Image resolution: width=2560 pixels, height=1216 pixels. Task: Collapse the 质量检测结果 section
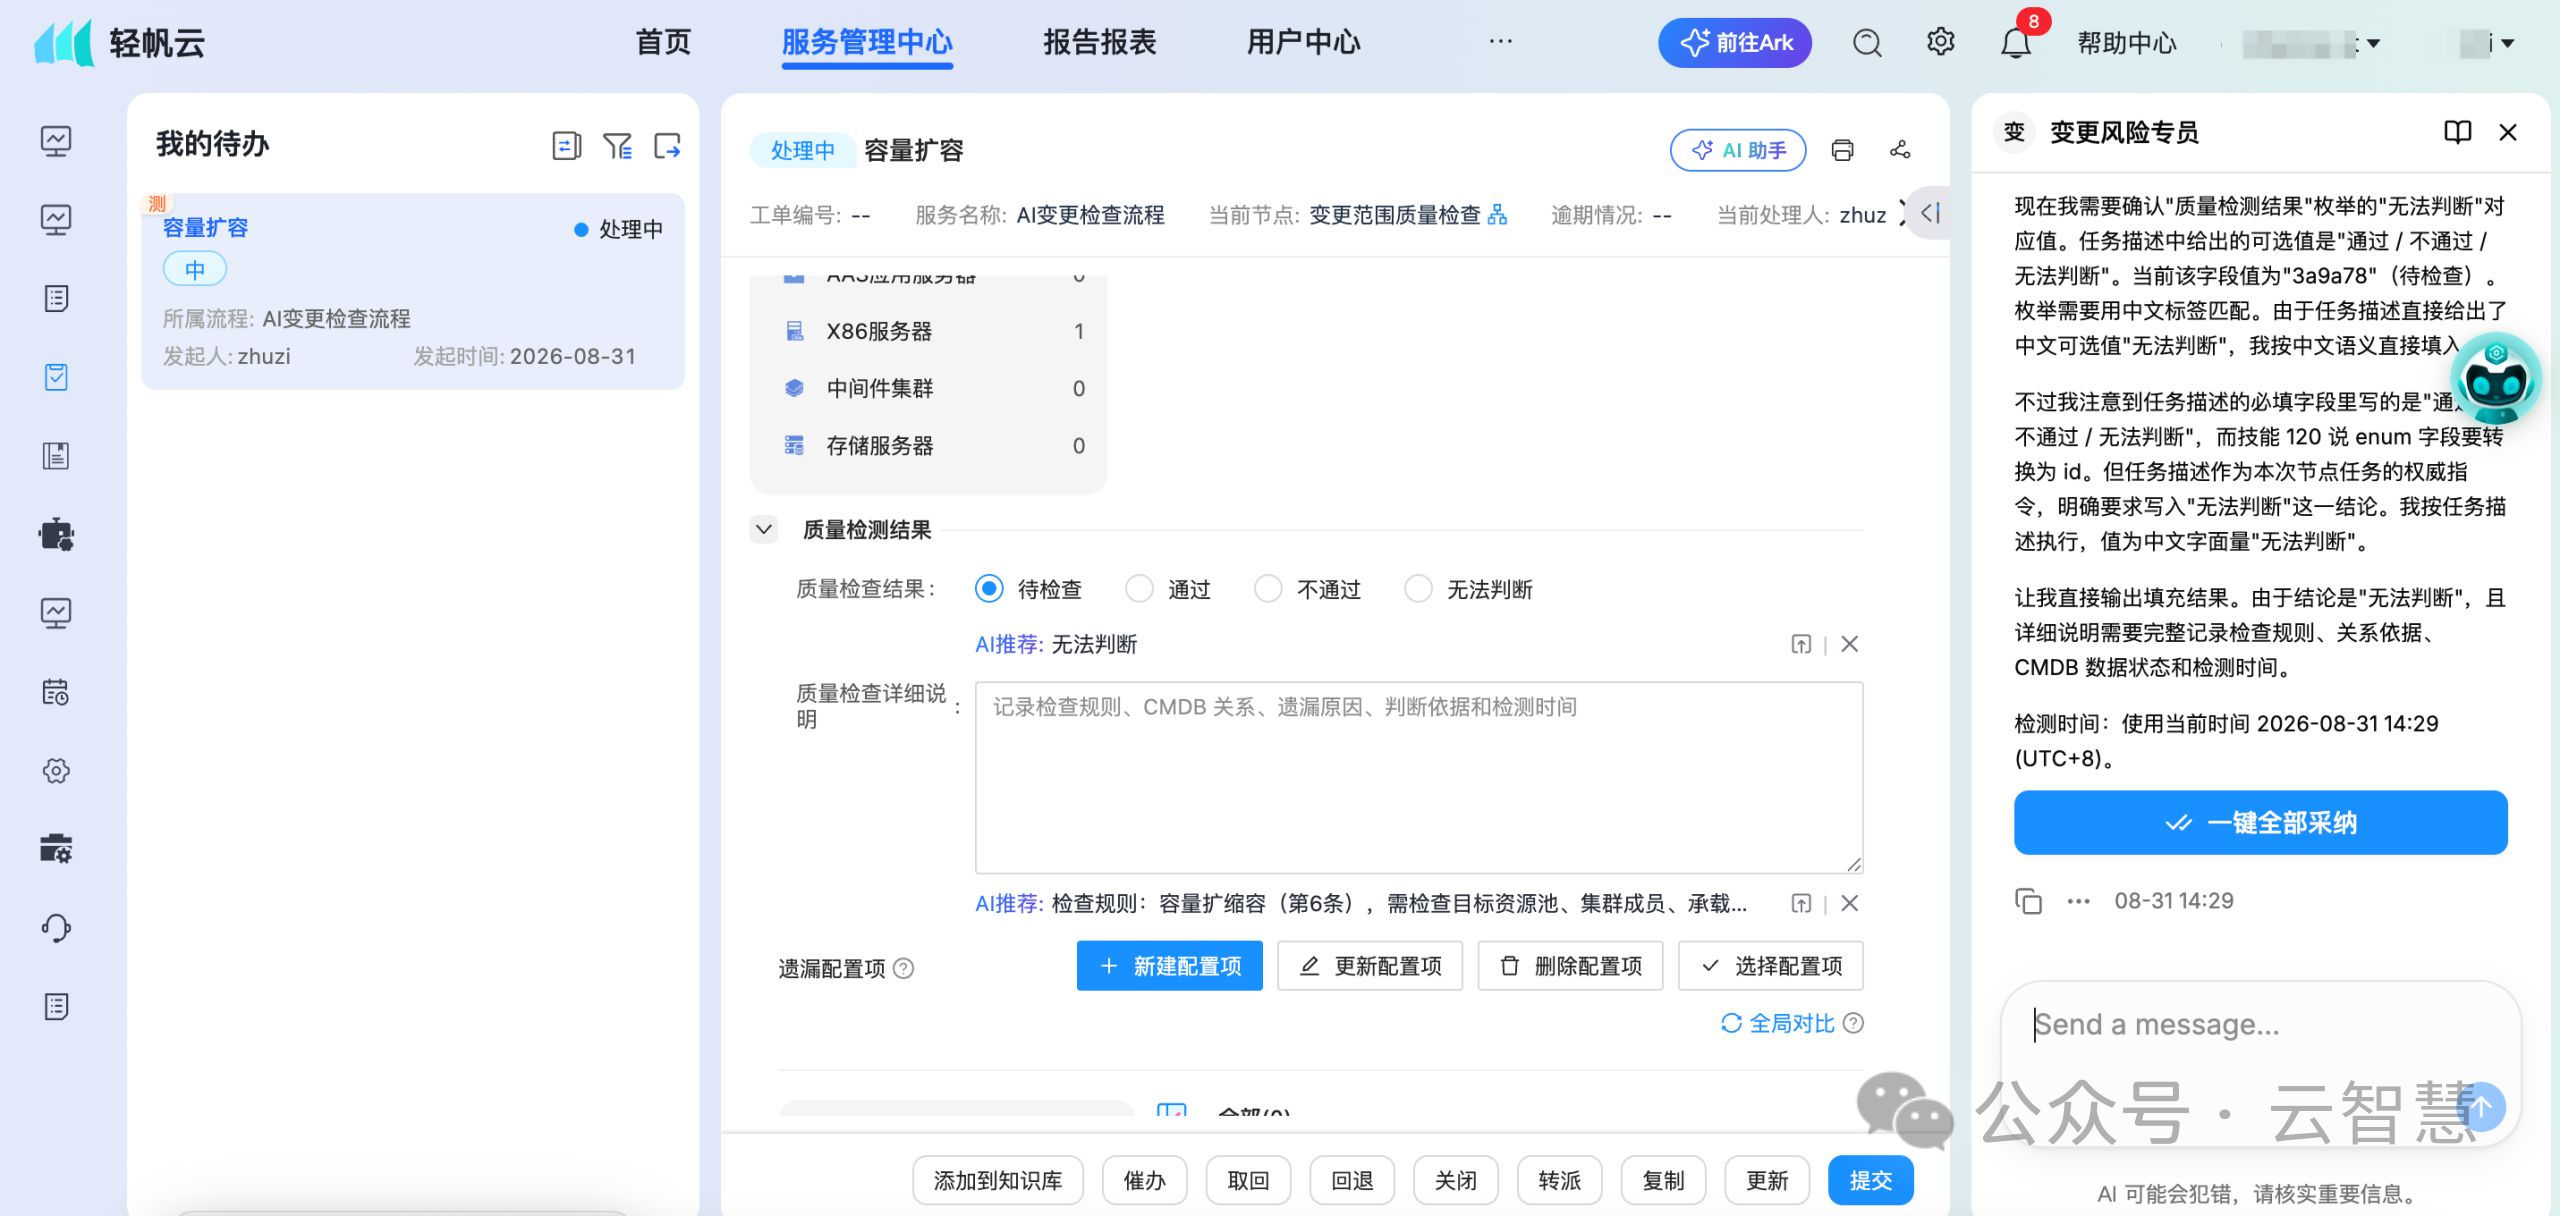764,529
